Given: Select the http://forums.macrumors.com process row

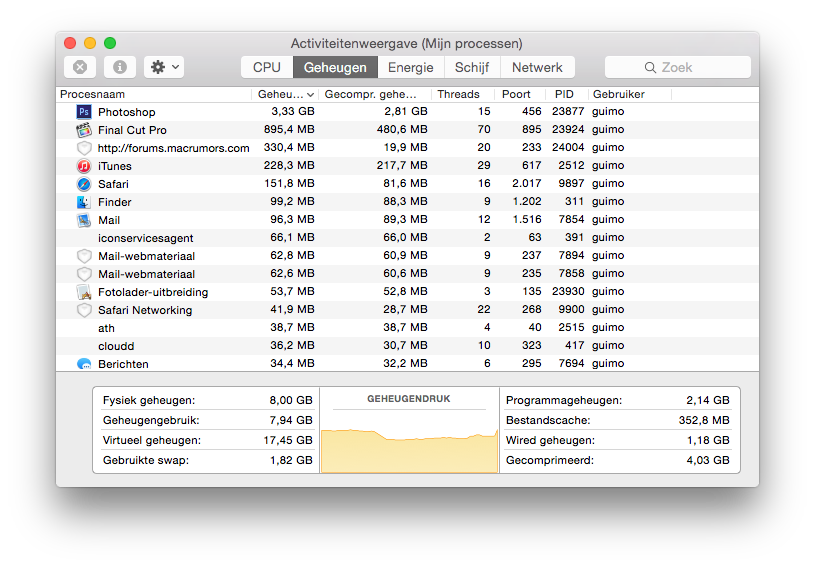Looking at the screenshot, I should tap(408, 148).
